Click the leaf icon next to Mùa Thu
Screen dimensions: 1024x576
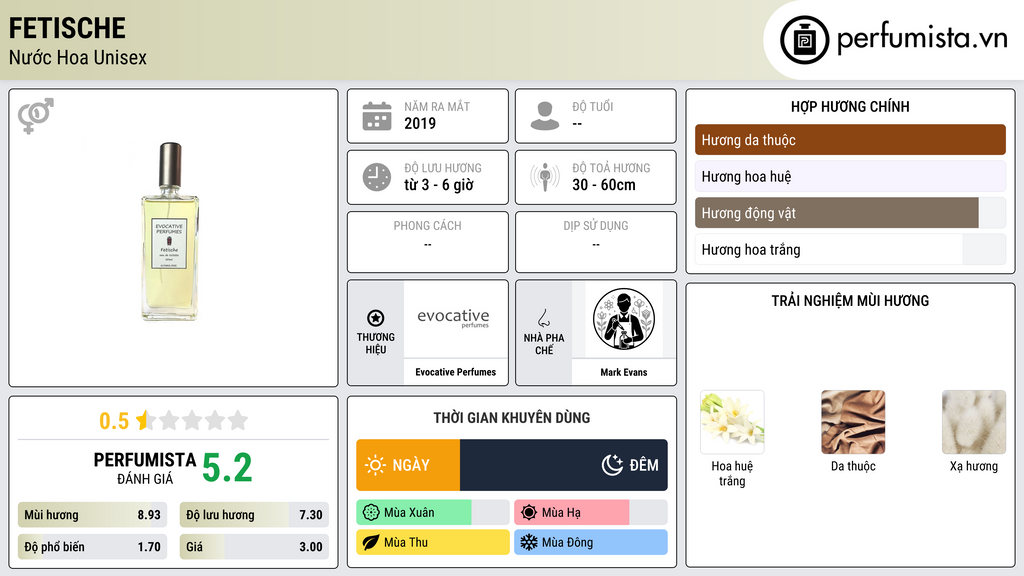pyautogui.click(x=371, y=542)
